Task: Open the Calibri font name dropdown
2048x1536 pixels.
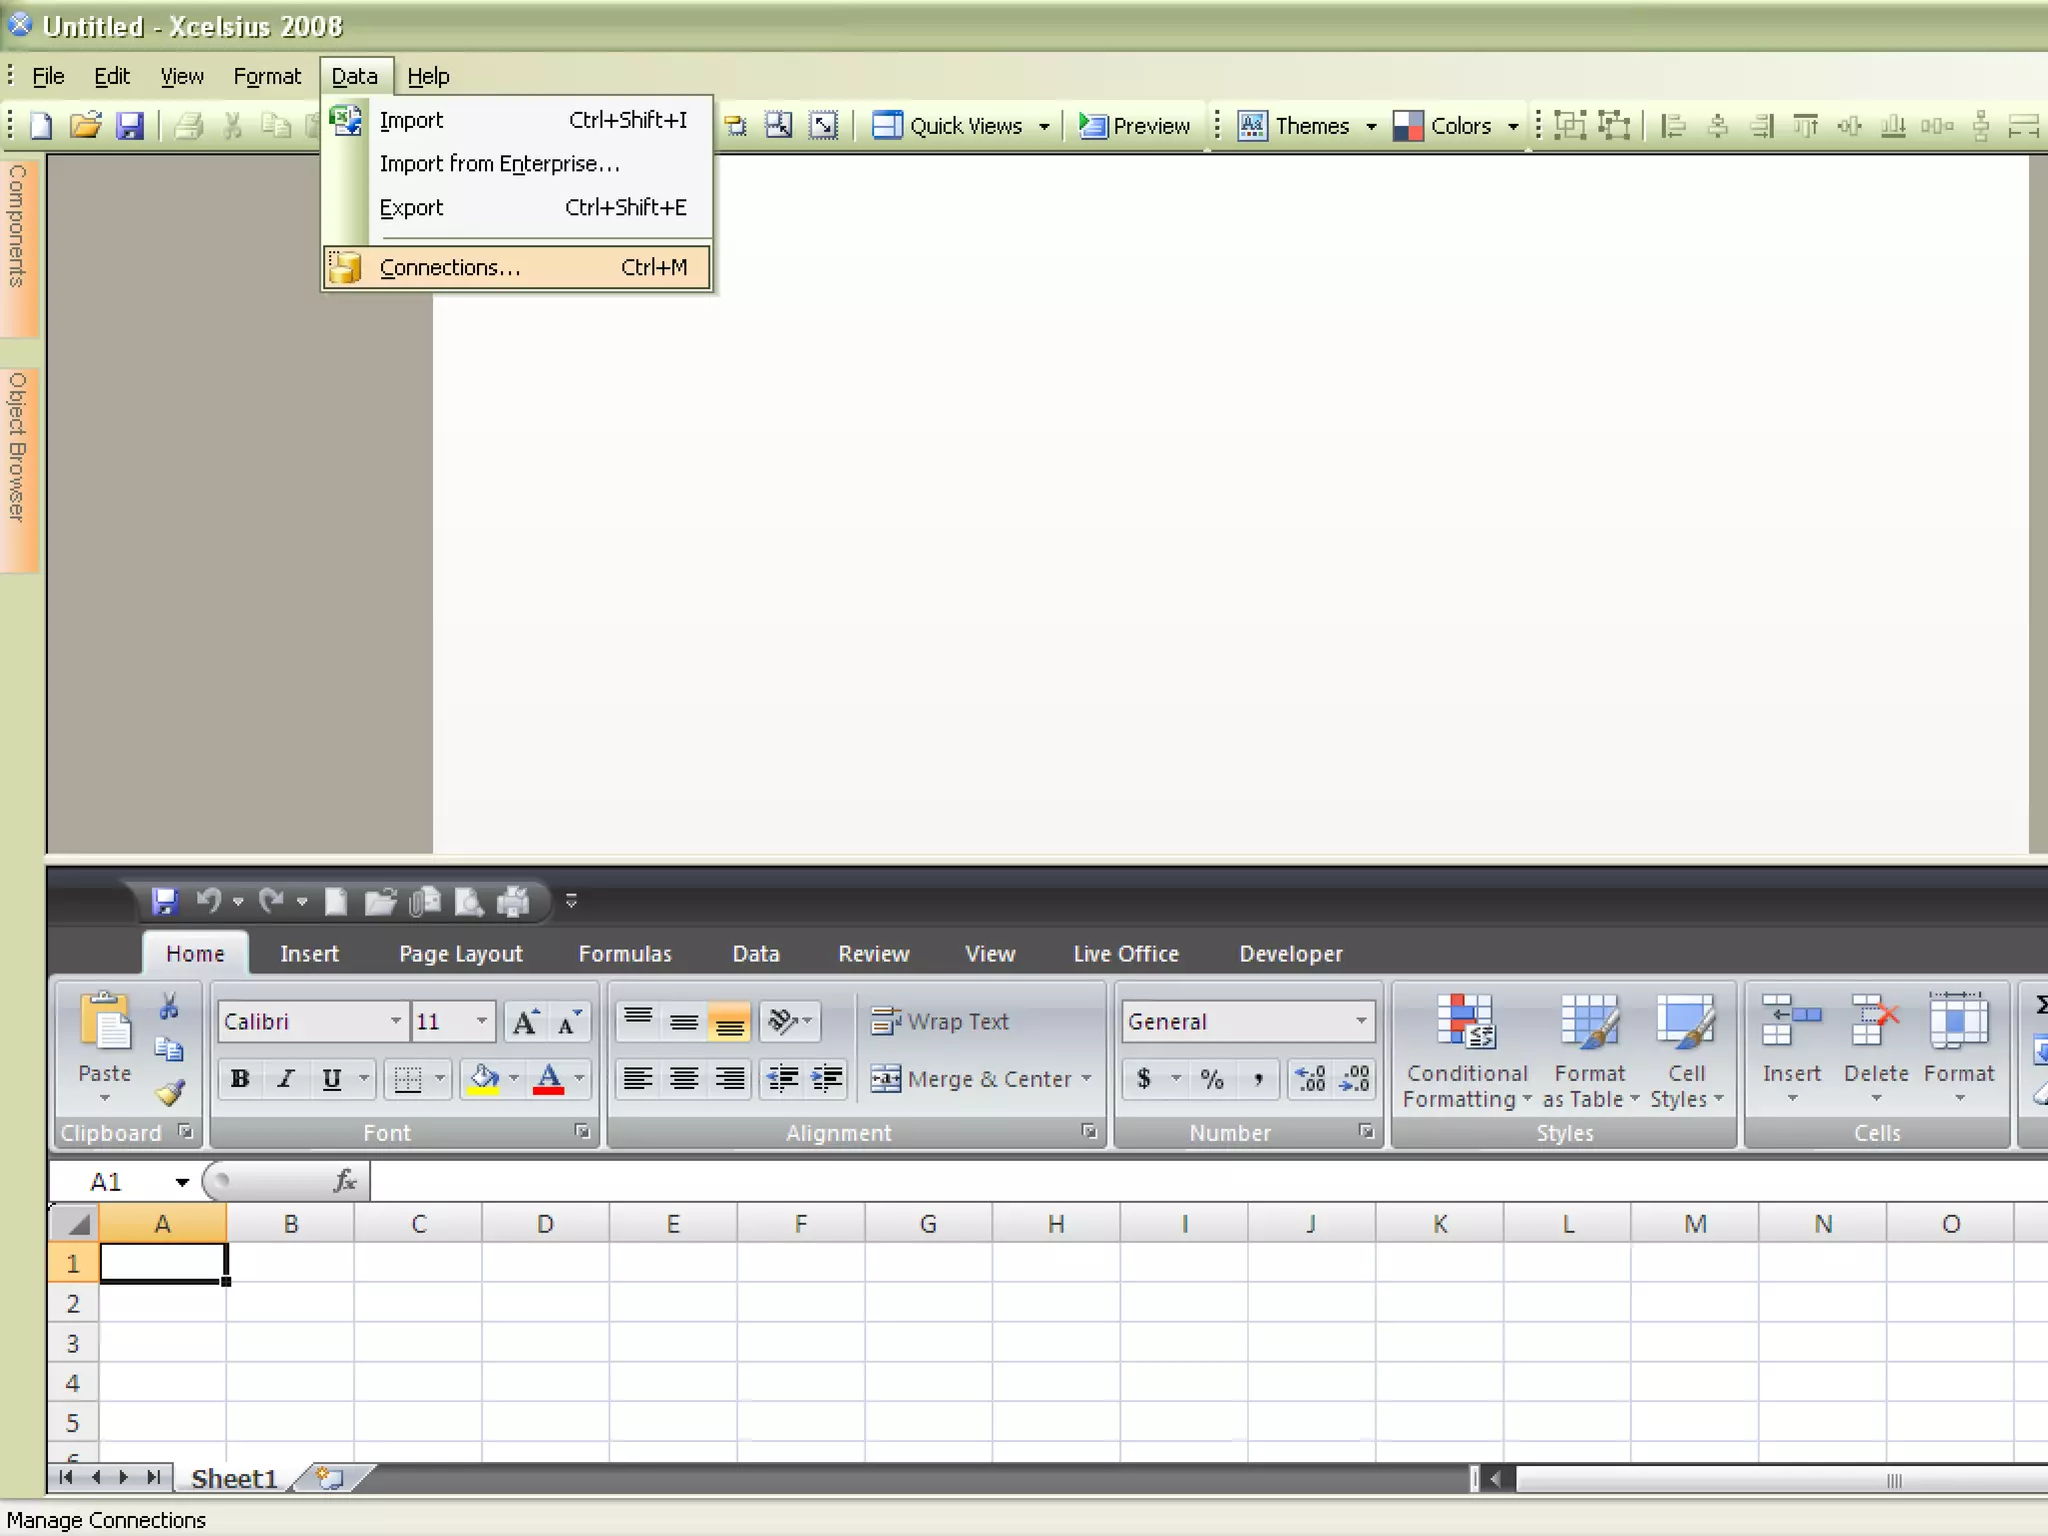Action: pos(396,1021)
